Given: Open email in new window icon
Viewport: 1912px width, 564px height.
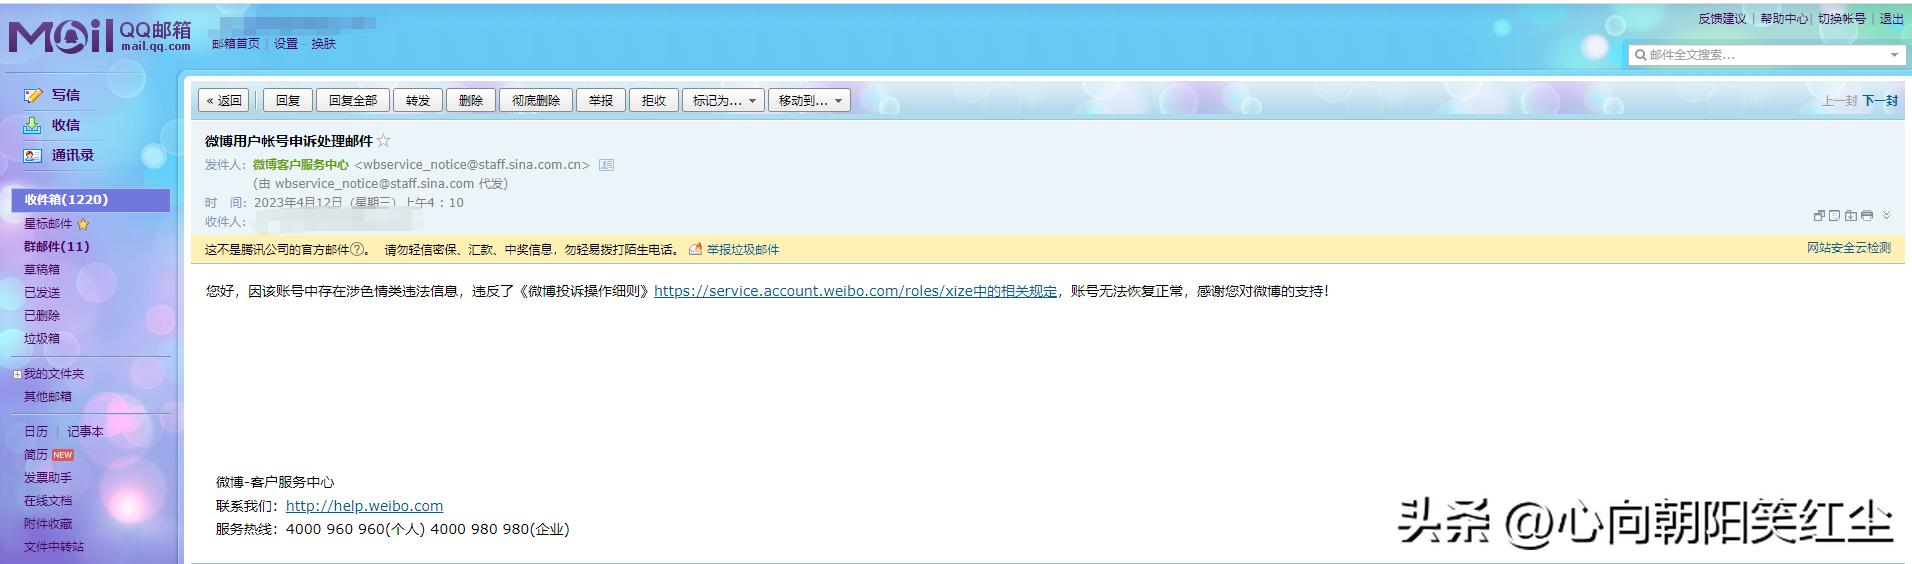Looking at the screenshot, I should click(x=1819, y=215).
